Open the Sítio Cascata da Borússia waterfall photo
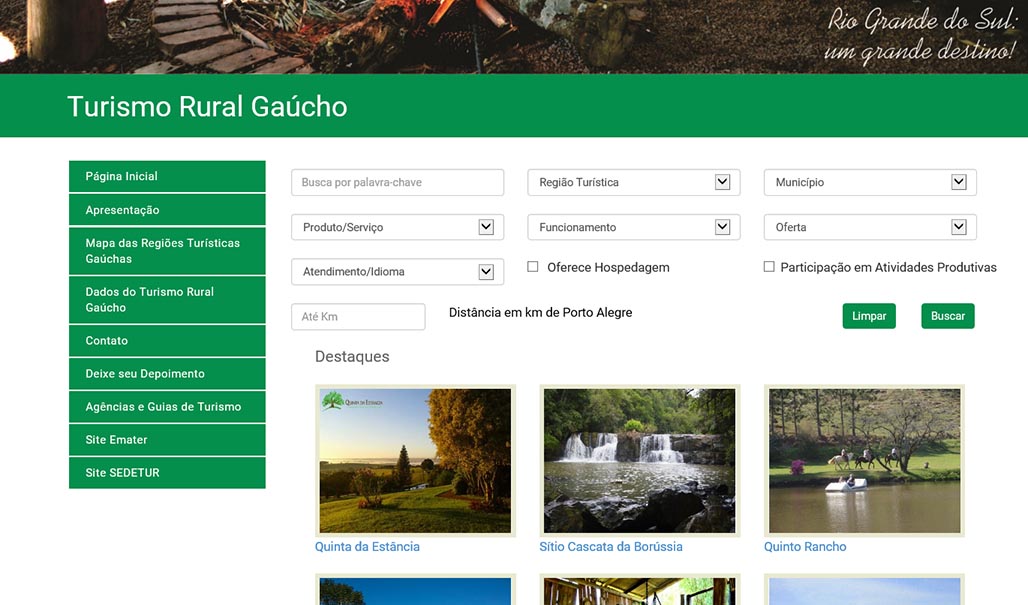1028x605 pixels. [x=640, y=461]
